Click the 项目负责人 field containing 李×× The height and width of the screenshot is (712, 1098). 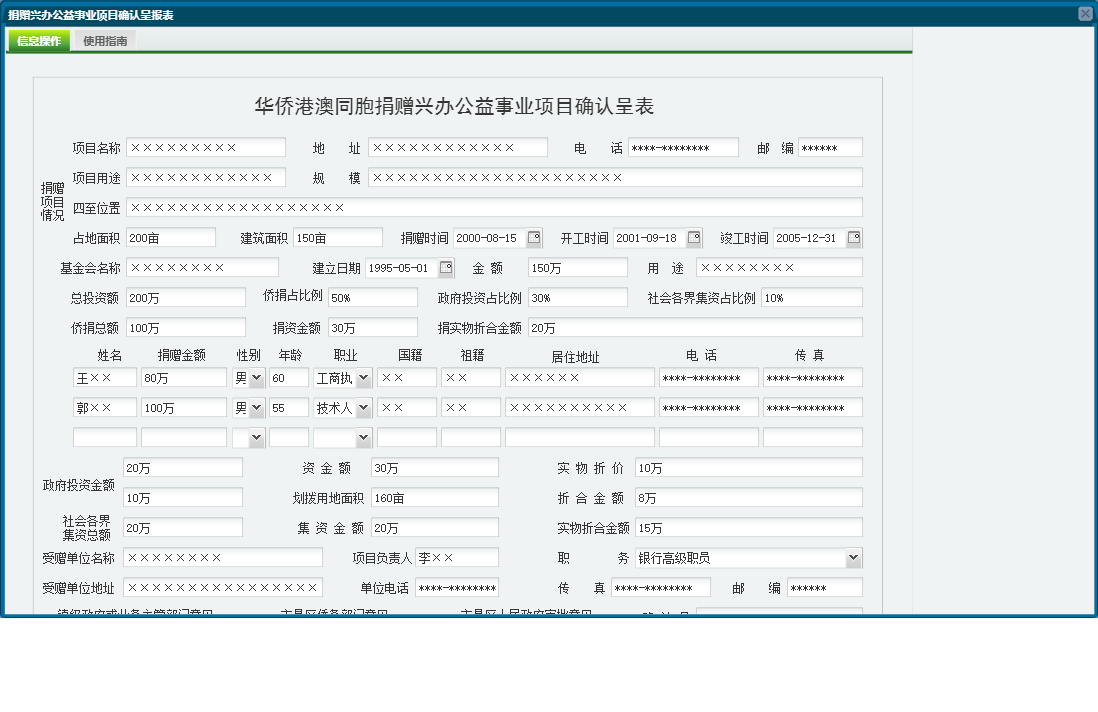456,558
